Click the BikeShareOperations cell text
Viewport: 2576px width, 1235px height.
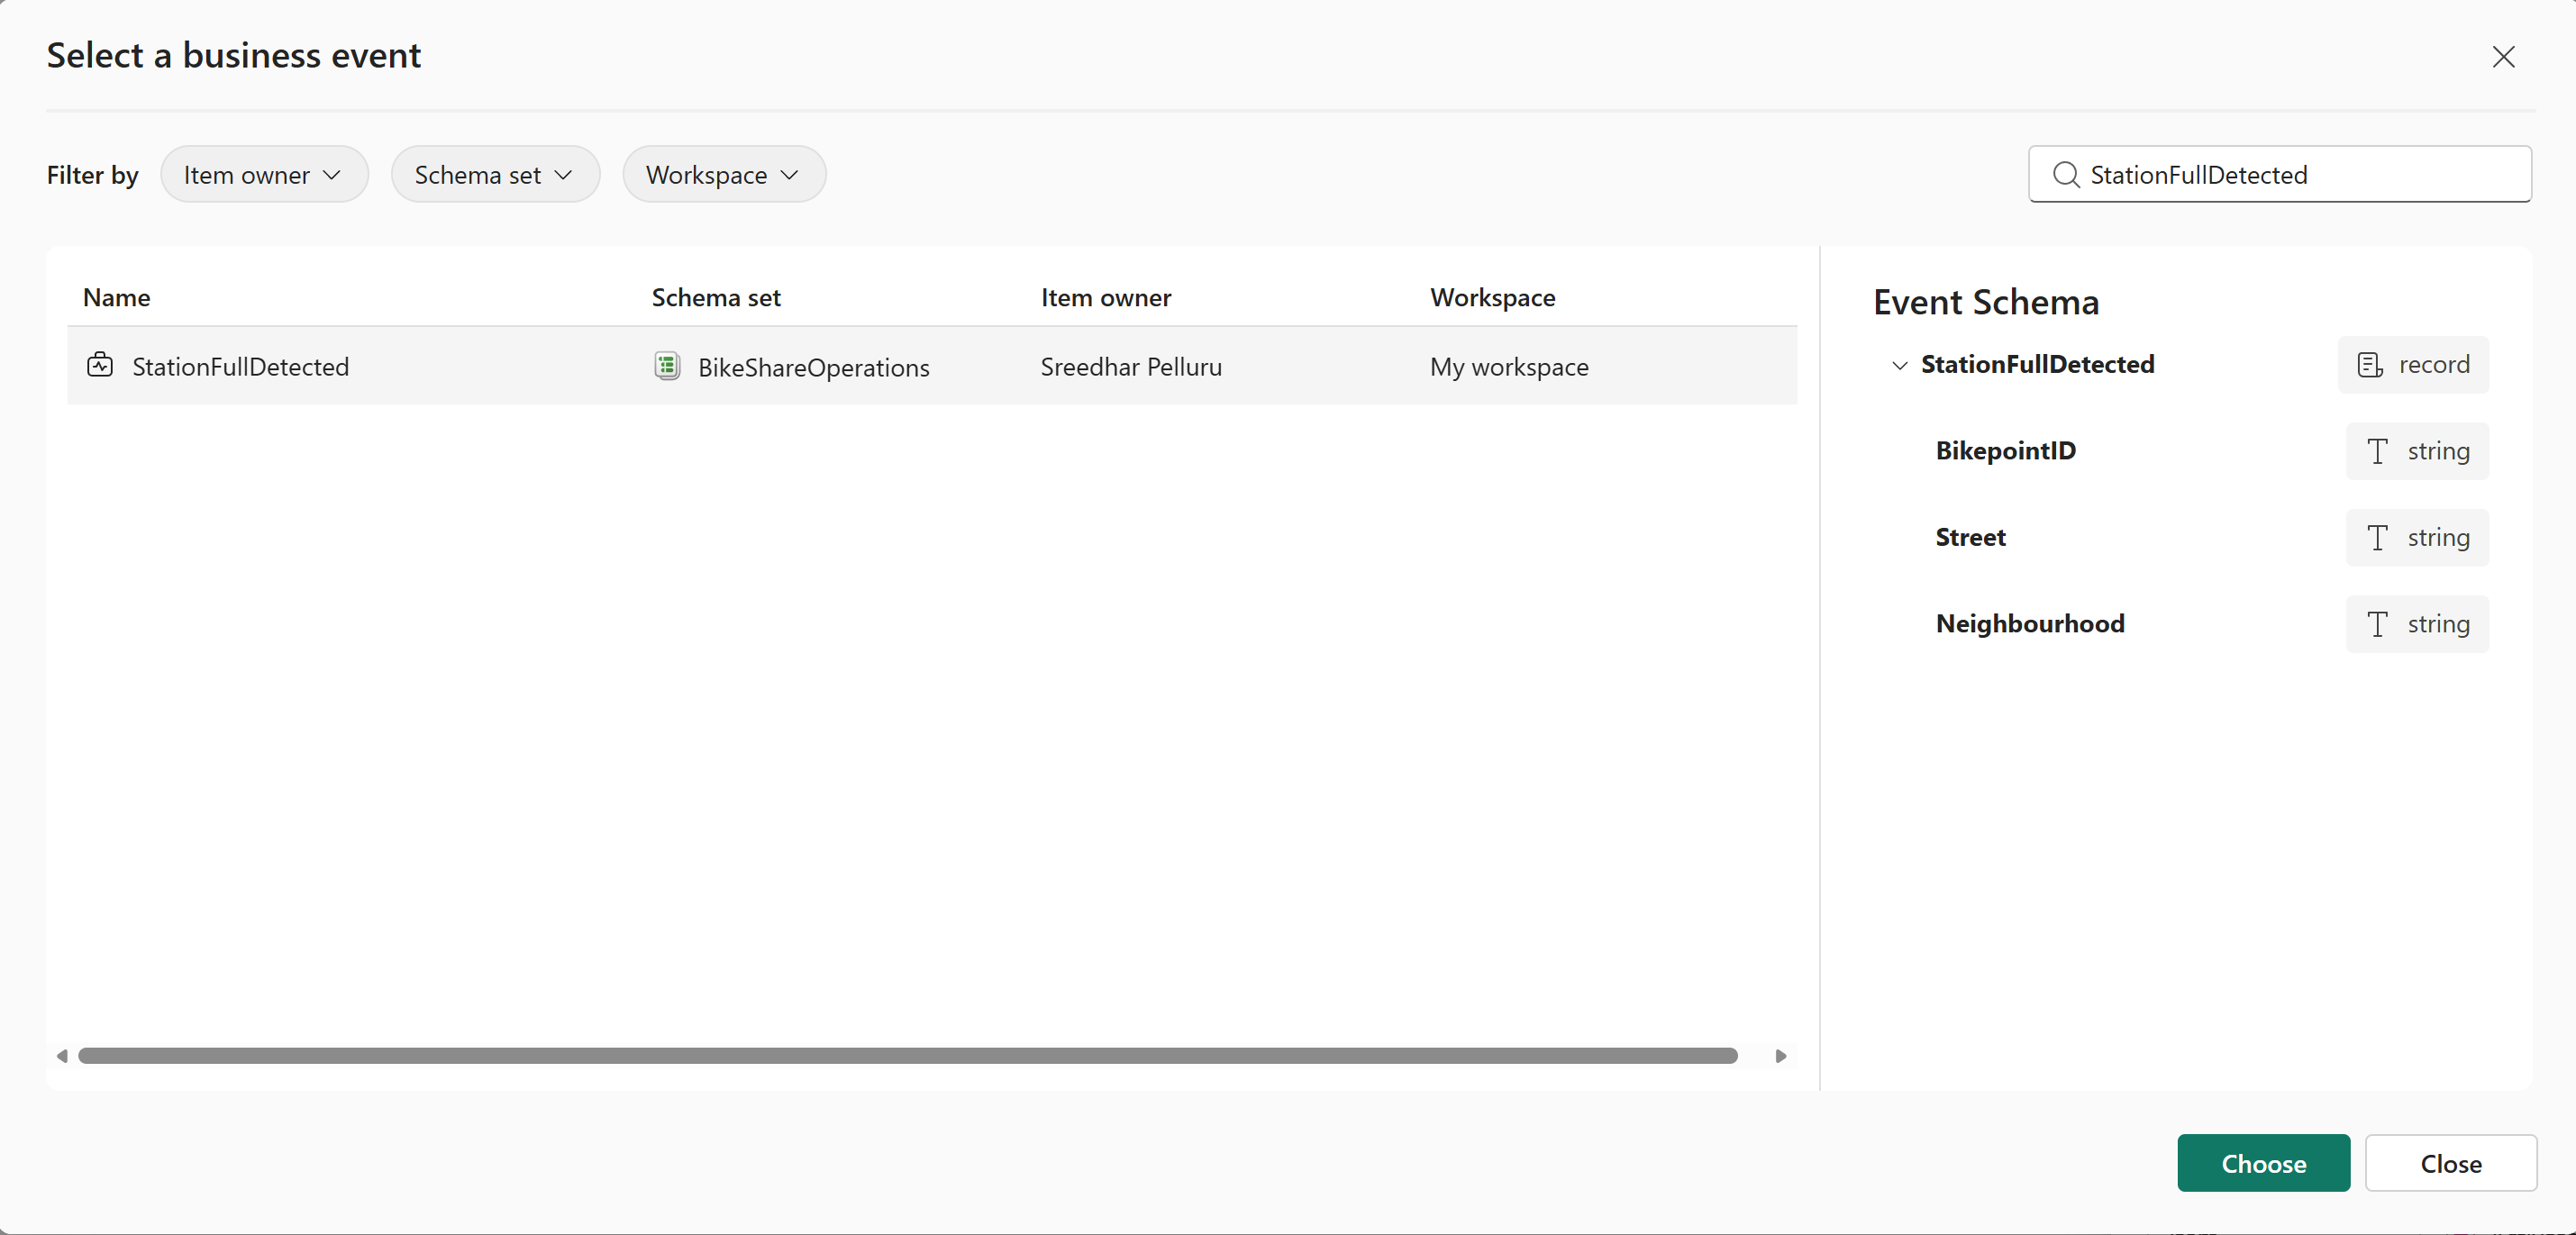click(813, 367)
